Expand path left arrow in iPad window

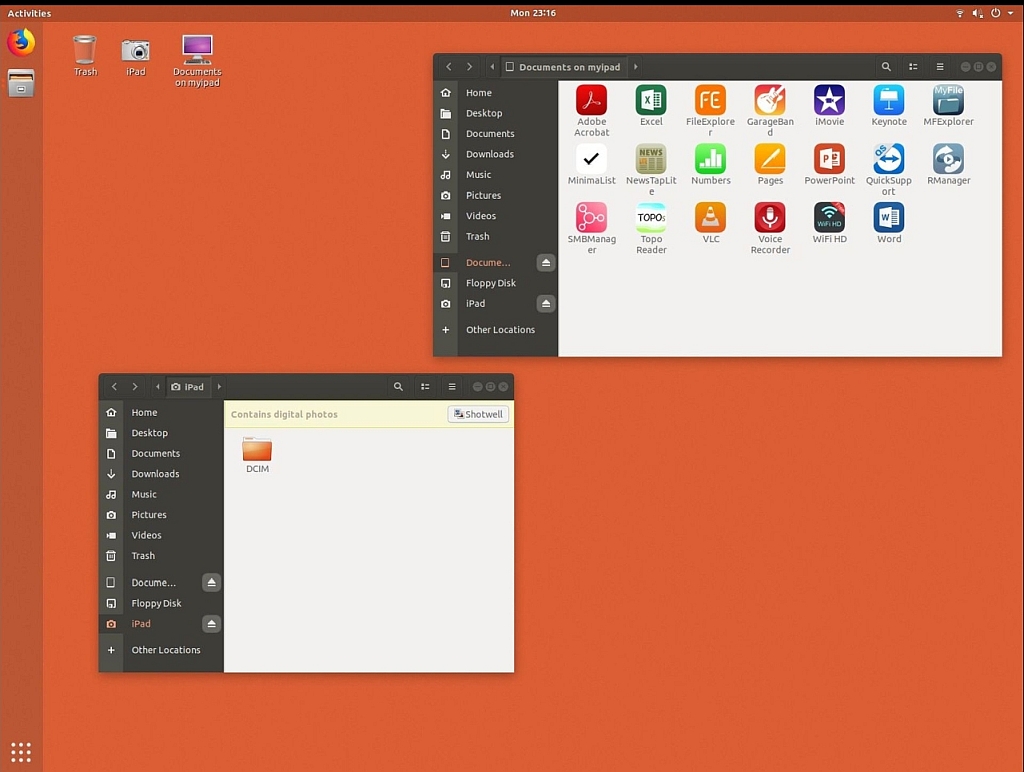(157, 387)
